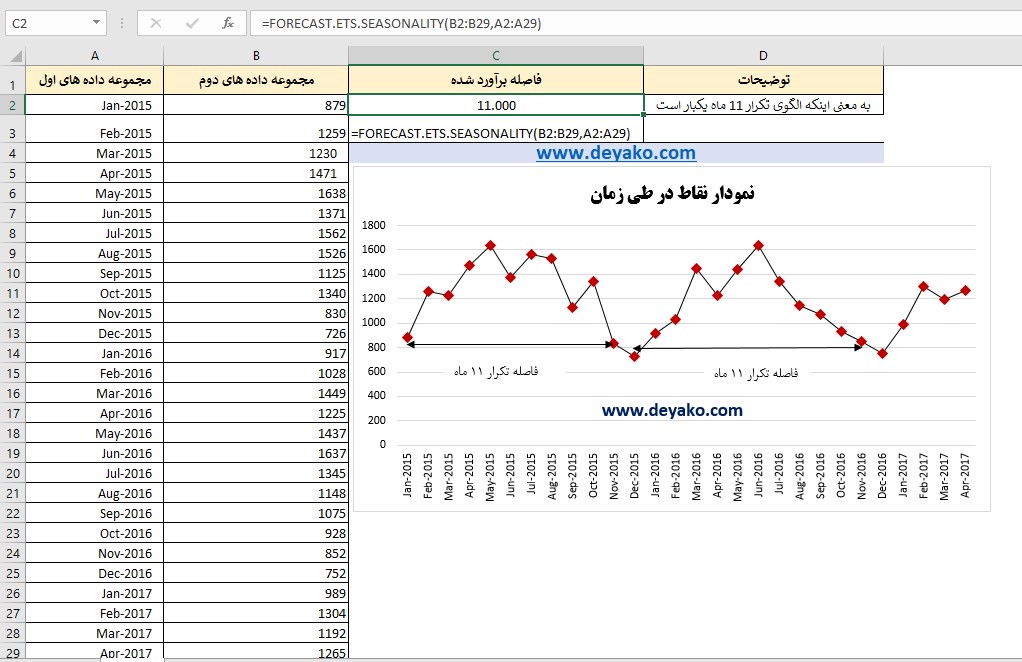The height and width of the screenshot is (662, 1022).
Task: Click the Insert Function fx icon
Action: click(227, 23)
